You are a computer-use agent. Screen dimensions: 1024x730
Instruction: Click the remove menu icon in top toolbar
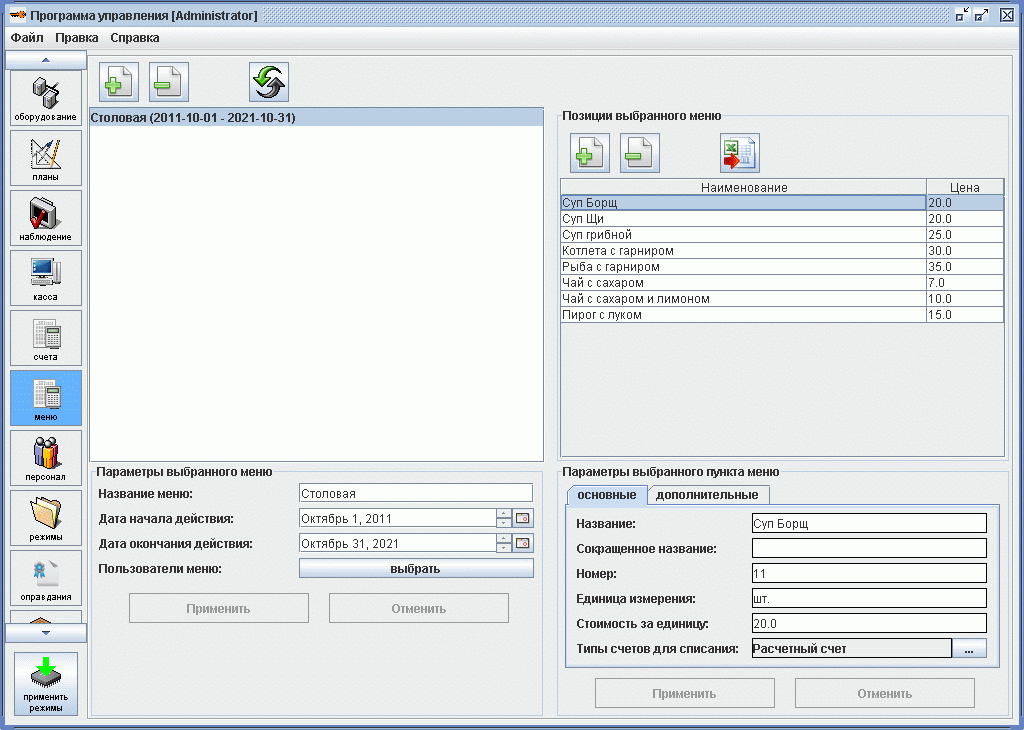point(169,82)
